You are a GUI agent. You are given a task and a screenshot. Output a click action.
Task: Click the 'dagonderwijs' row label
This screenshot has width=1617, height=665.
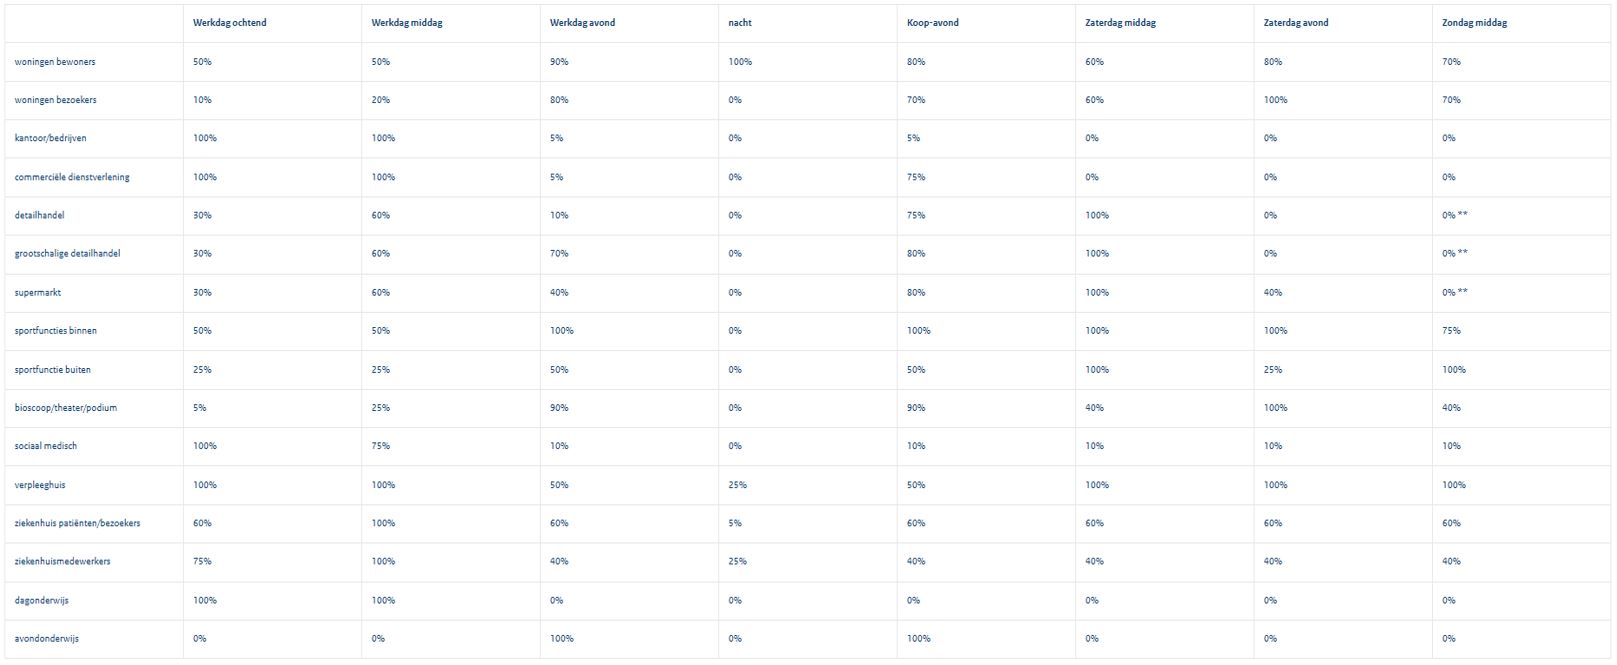tap(42, 601)
